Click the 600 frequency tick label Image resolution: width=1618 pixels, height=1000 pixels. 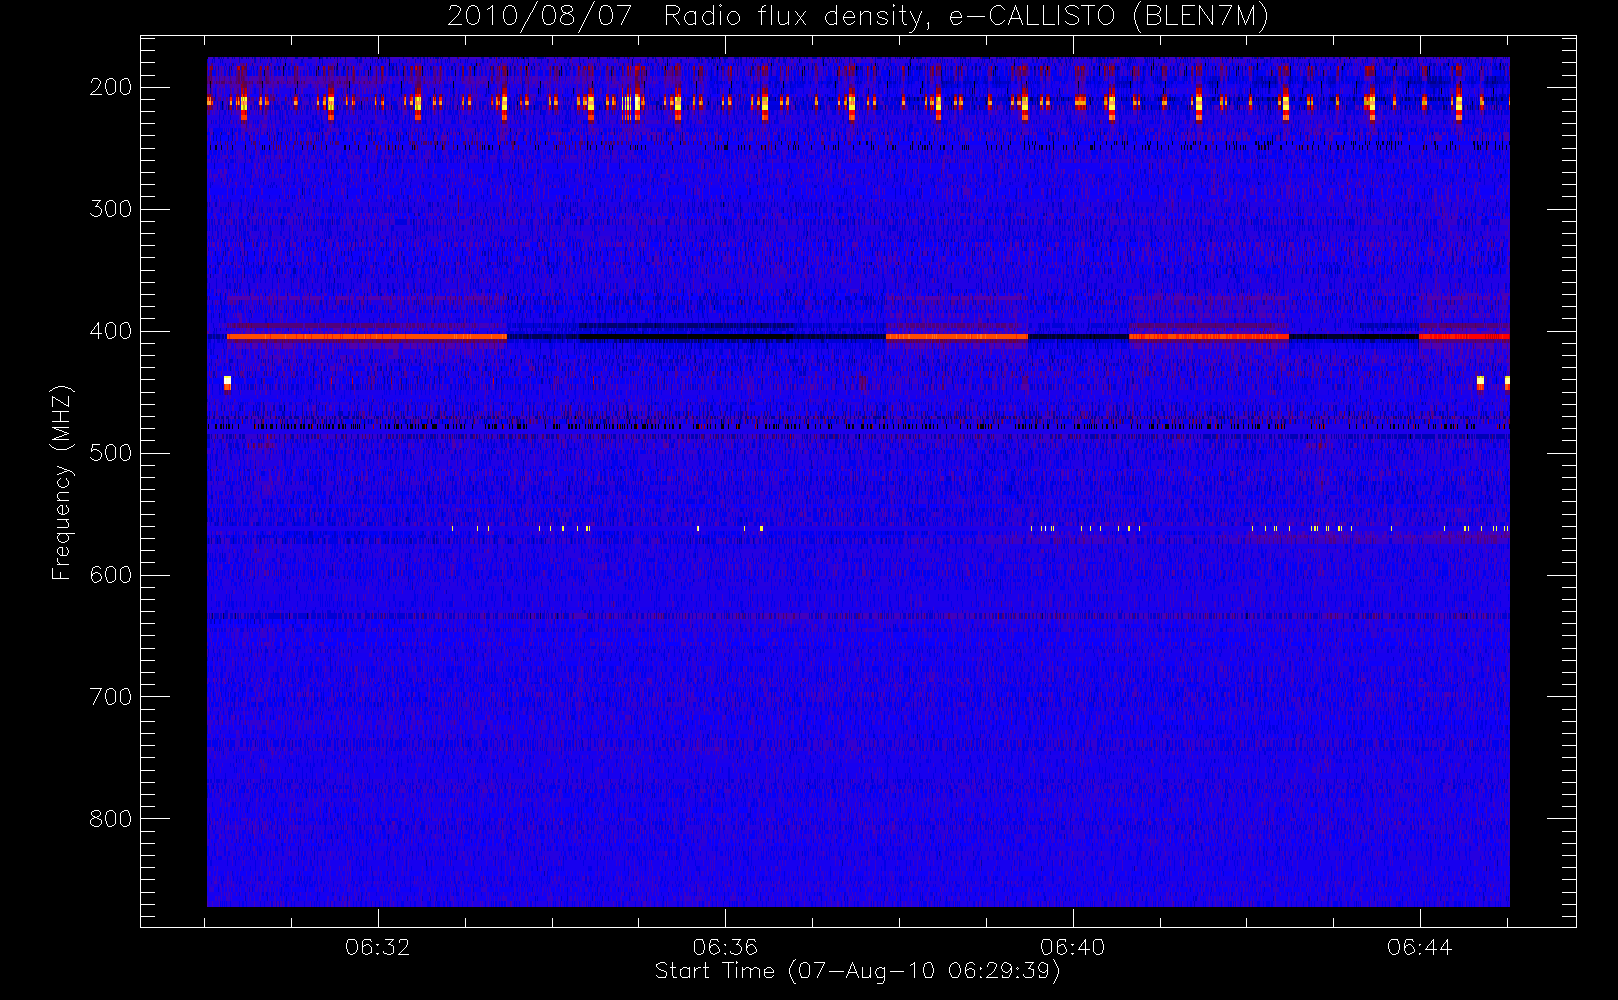click(111, 575)
